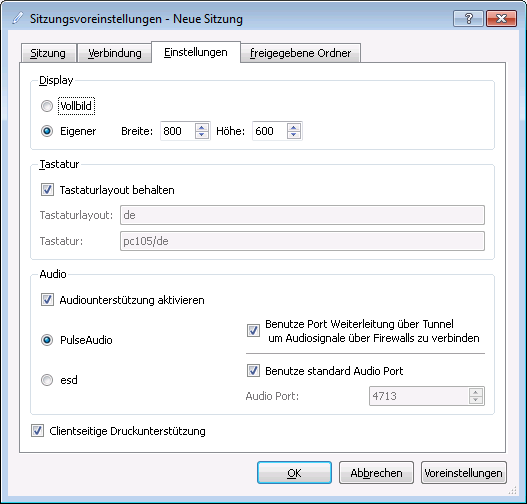Viewport: 527px width, 504px height.
Task: Open the Verbindung tab
Action: (115, 53)
